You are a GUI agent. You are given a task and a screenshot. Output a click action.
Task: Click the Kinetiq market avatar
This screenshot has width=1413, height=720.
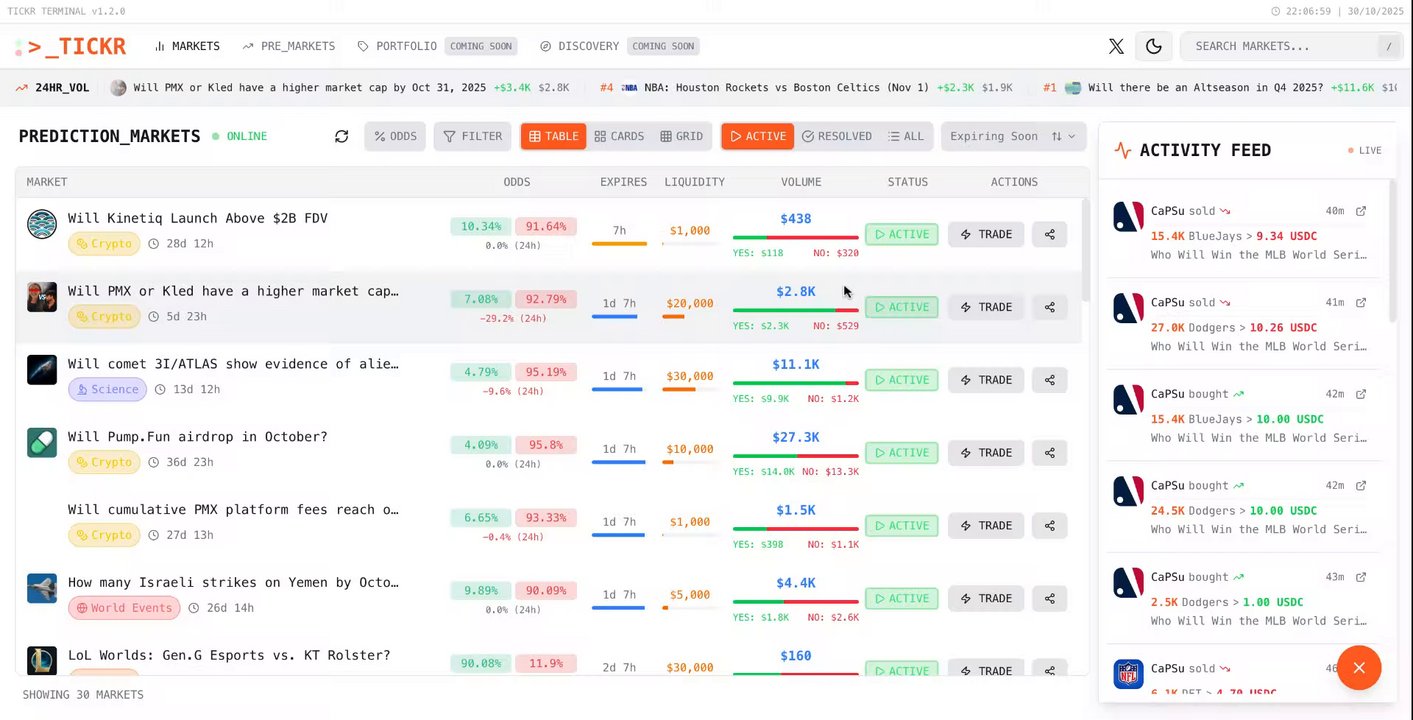point(42,224)
